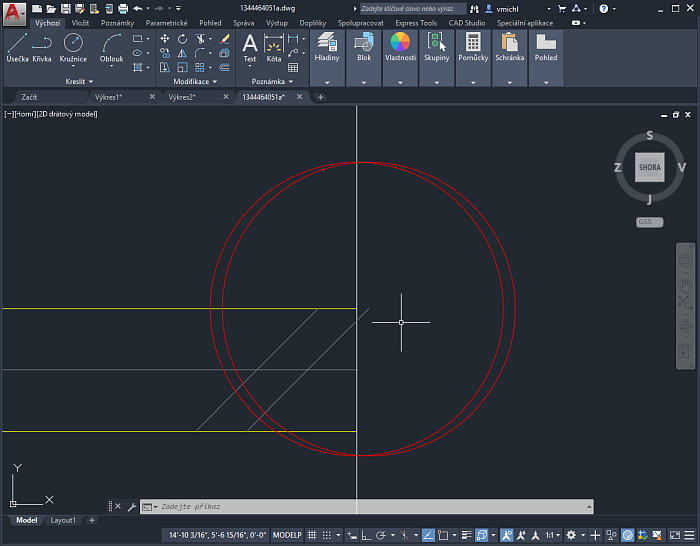Screen dimensions: 700x546
Task: Open the Vlastnosti color wheel panel
Action: tap(400, 46)
